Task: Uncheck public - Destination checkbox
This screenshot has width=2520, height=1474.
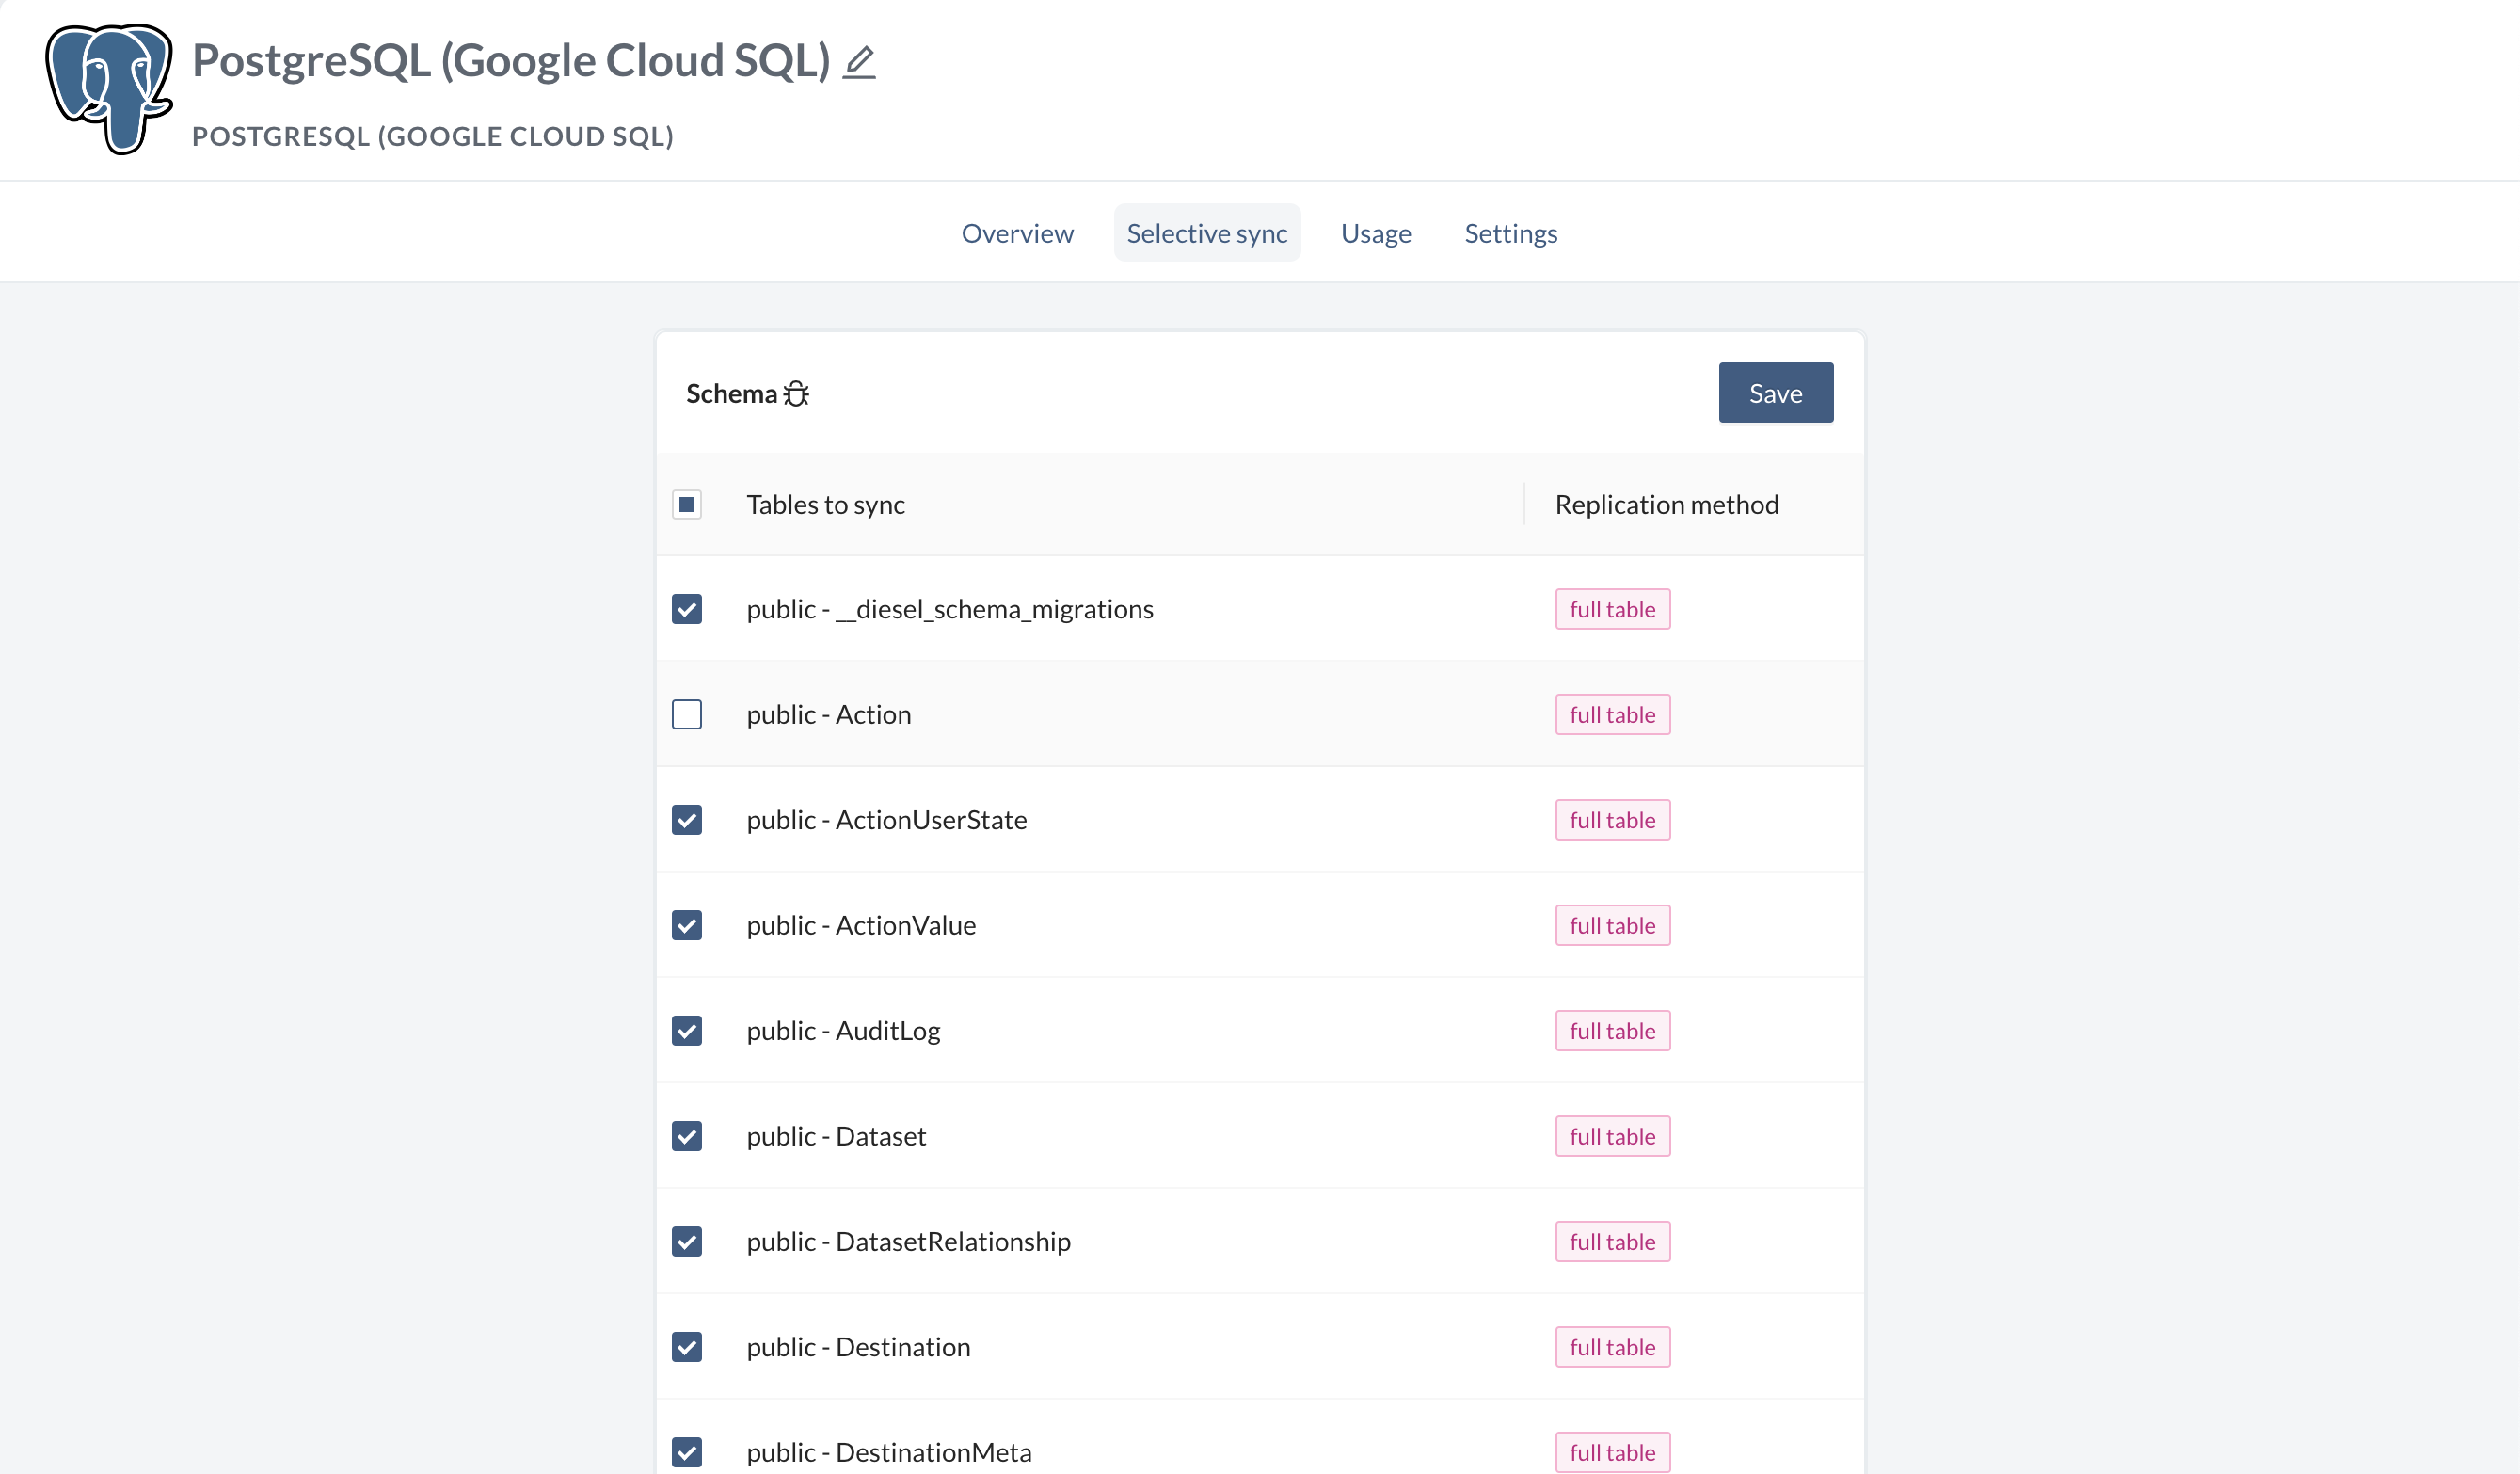Action: (x=687, y=1347)
